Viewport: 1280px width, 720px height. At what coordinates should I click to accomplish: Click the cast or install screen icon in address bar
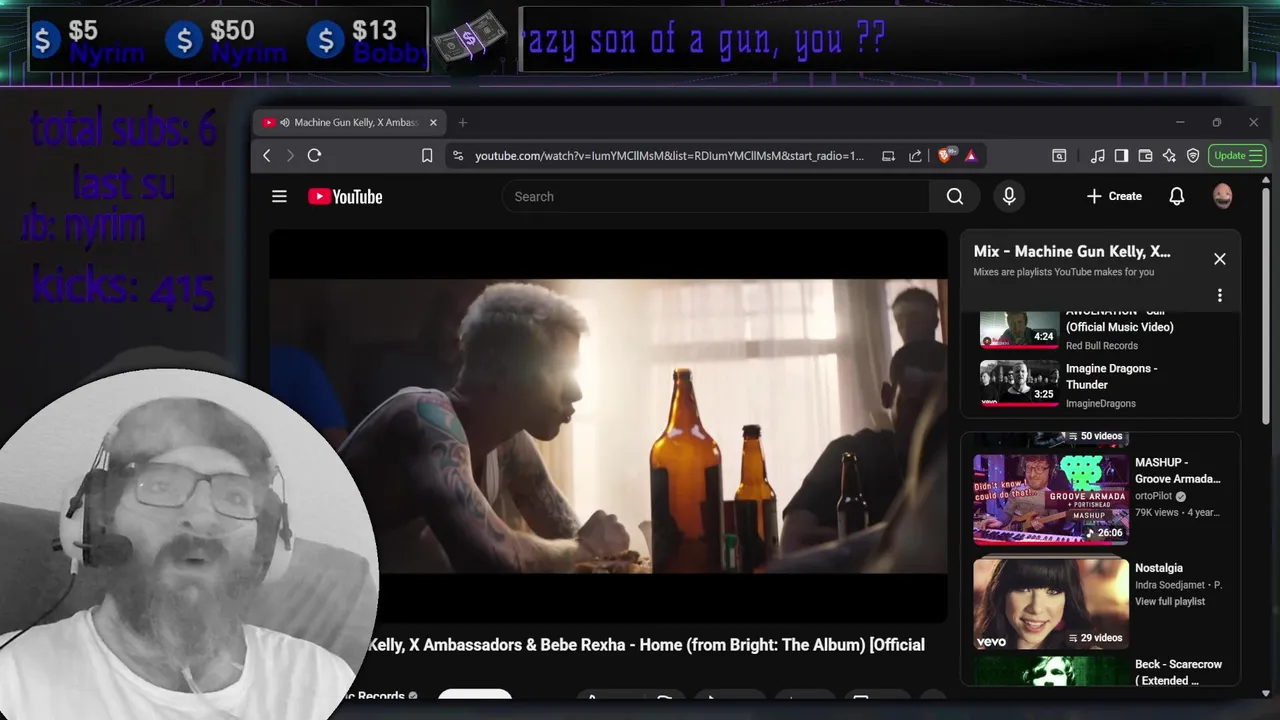pos(888,156)
